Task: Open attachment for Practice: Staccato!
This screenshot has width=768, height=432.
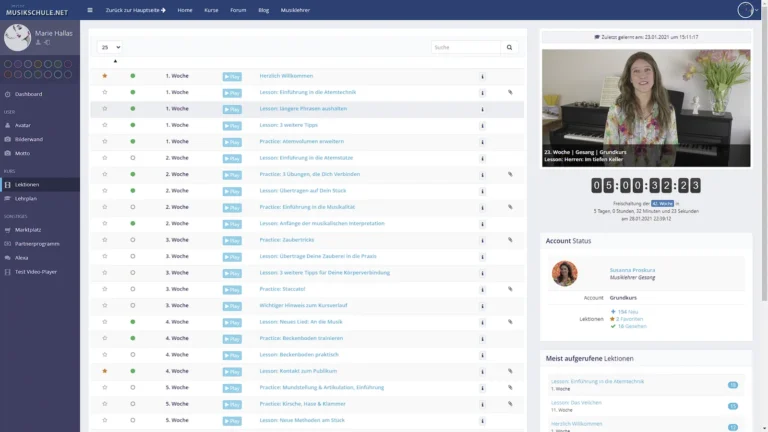Action: 510,289
